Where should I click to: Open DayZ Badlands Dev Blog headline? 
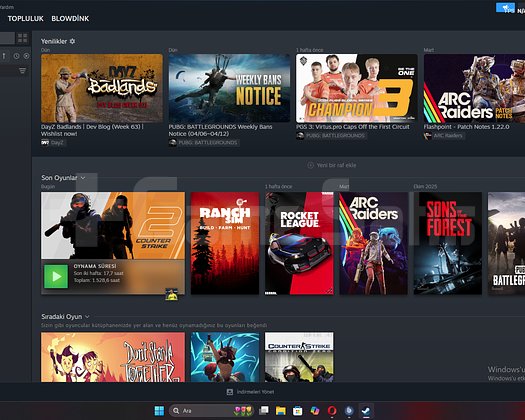92,130
